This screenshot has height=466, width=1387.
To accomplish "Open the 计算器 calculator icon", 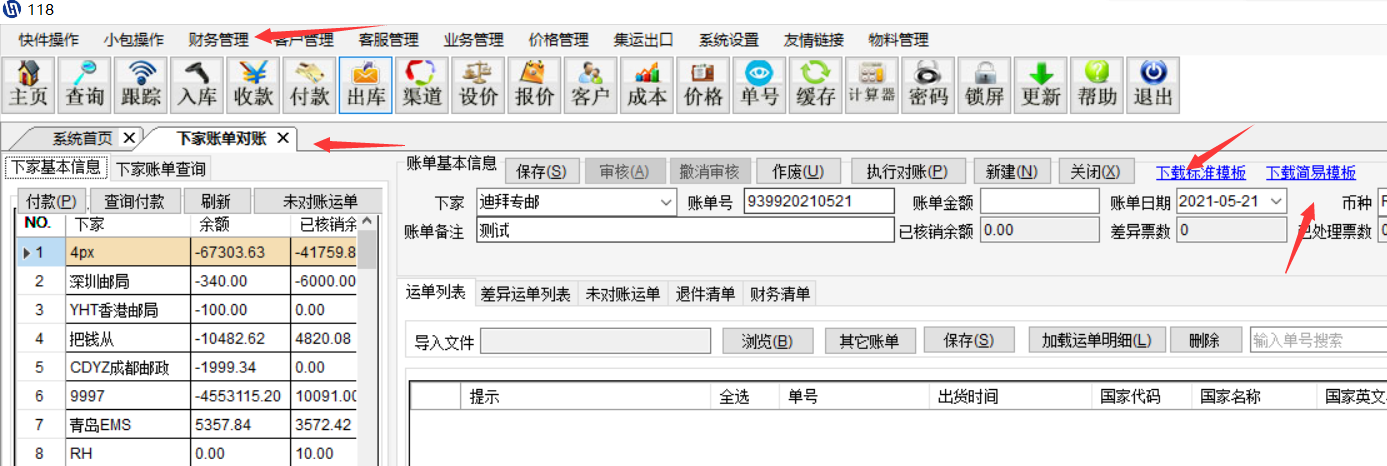I will [871, 84].
